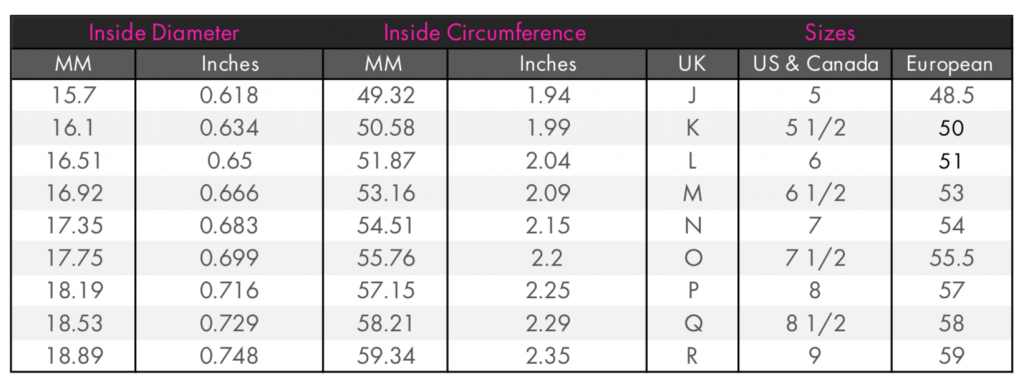
Task: Click the pink Sizes heading
Action: coord(830,33)
